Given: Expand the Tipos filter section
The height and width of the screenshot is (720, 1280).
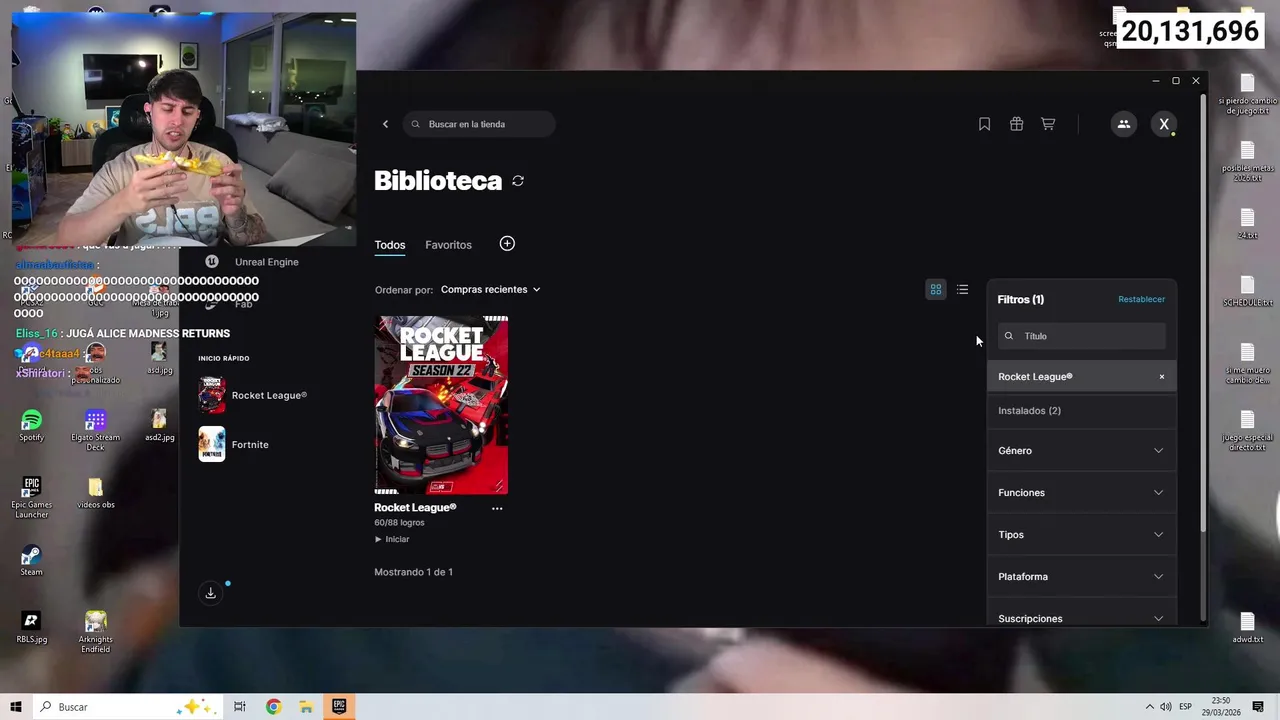Looking at the screenshot, I should click(1082, 535).
